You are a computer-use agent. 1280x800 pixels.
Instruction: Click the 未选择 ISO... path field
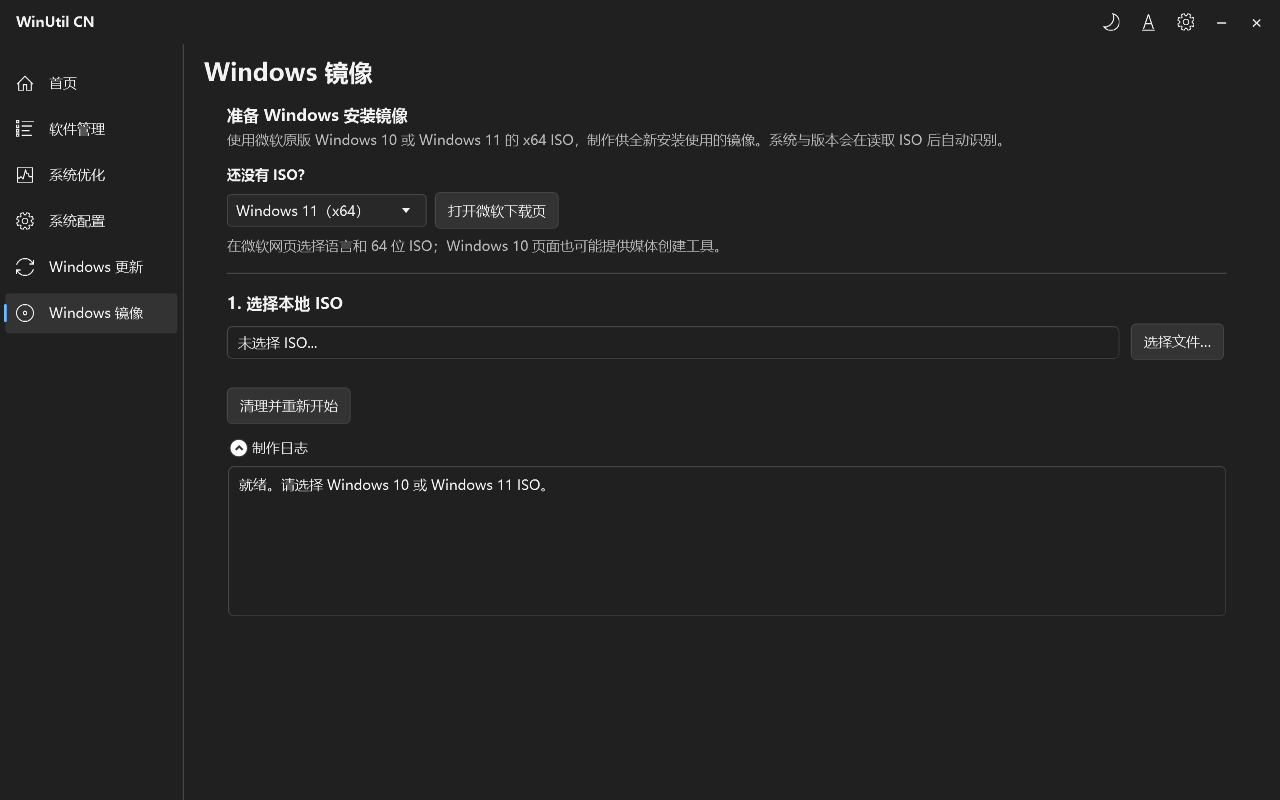pos(673,342)
